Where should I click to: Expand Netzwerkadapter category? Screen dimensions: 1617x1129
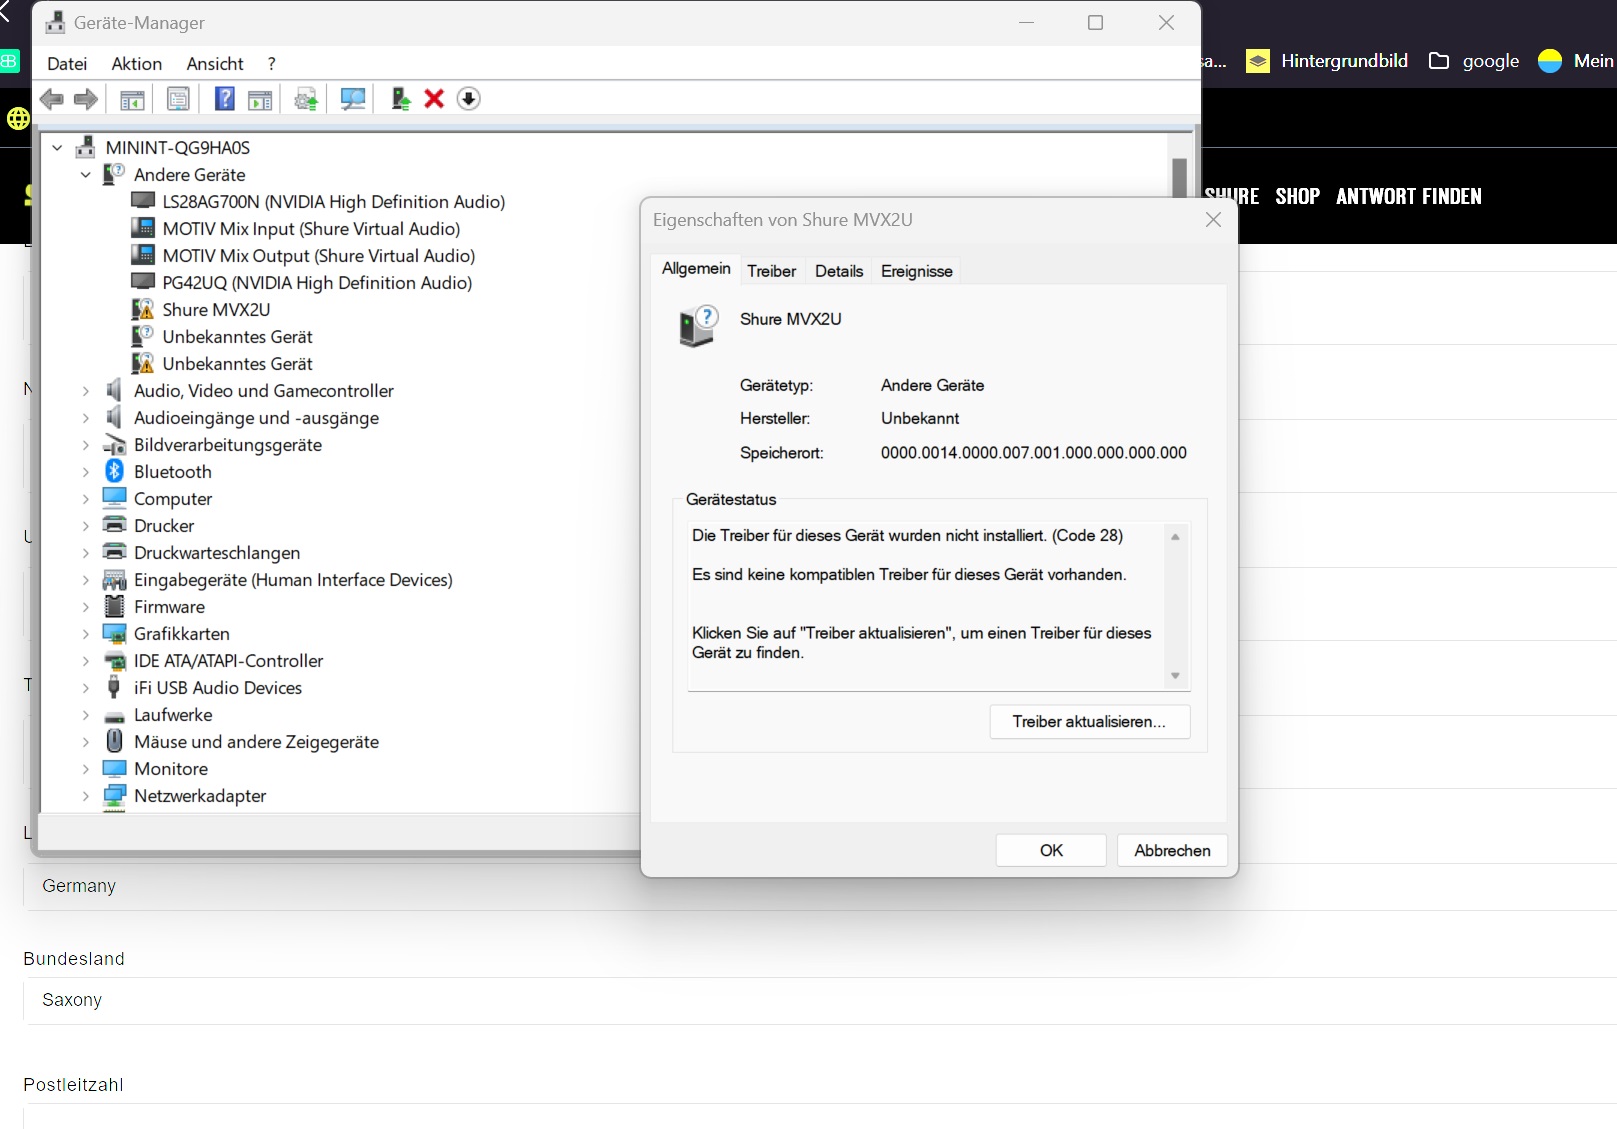pyautogui.click(x=86, y=796)
